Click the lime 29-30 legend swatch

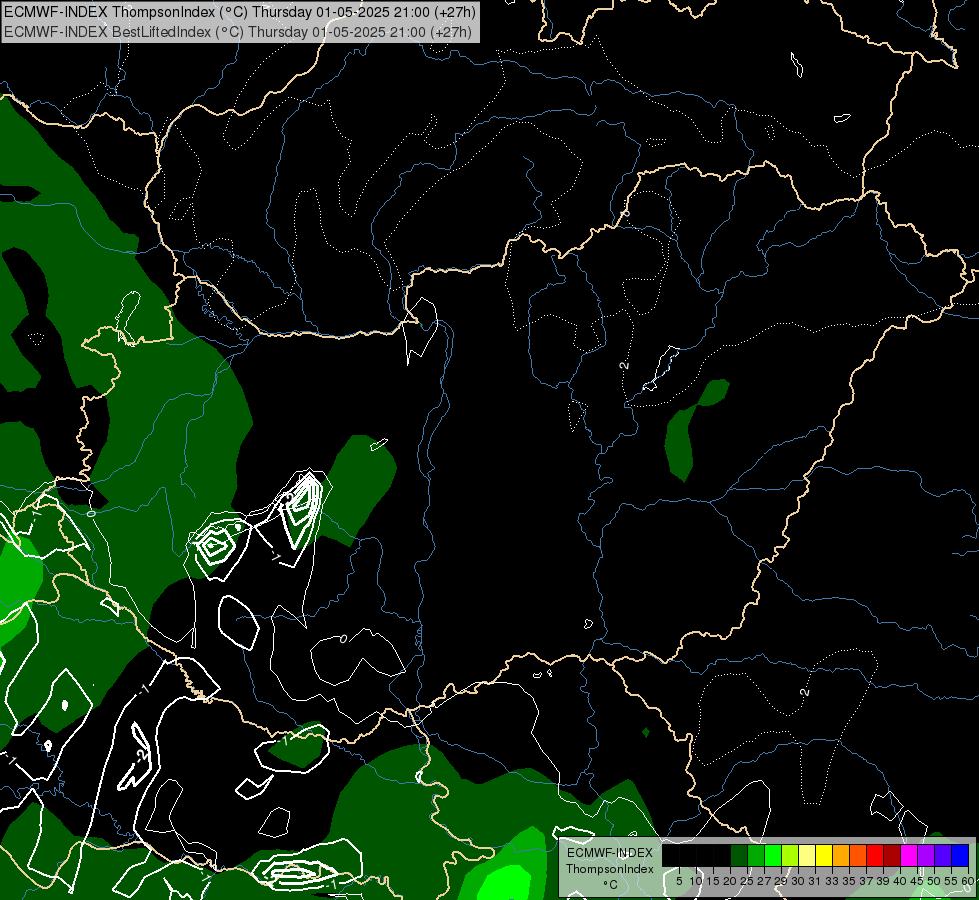click(790, 855)
